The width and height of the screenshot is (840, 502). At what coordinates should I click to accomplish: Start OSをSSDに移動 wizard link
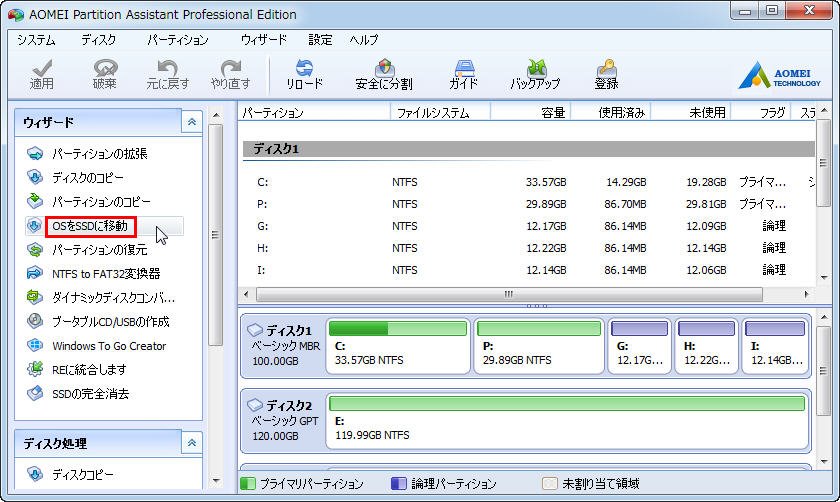point(90,226)
